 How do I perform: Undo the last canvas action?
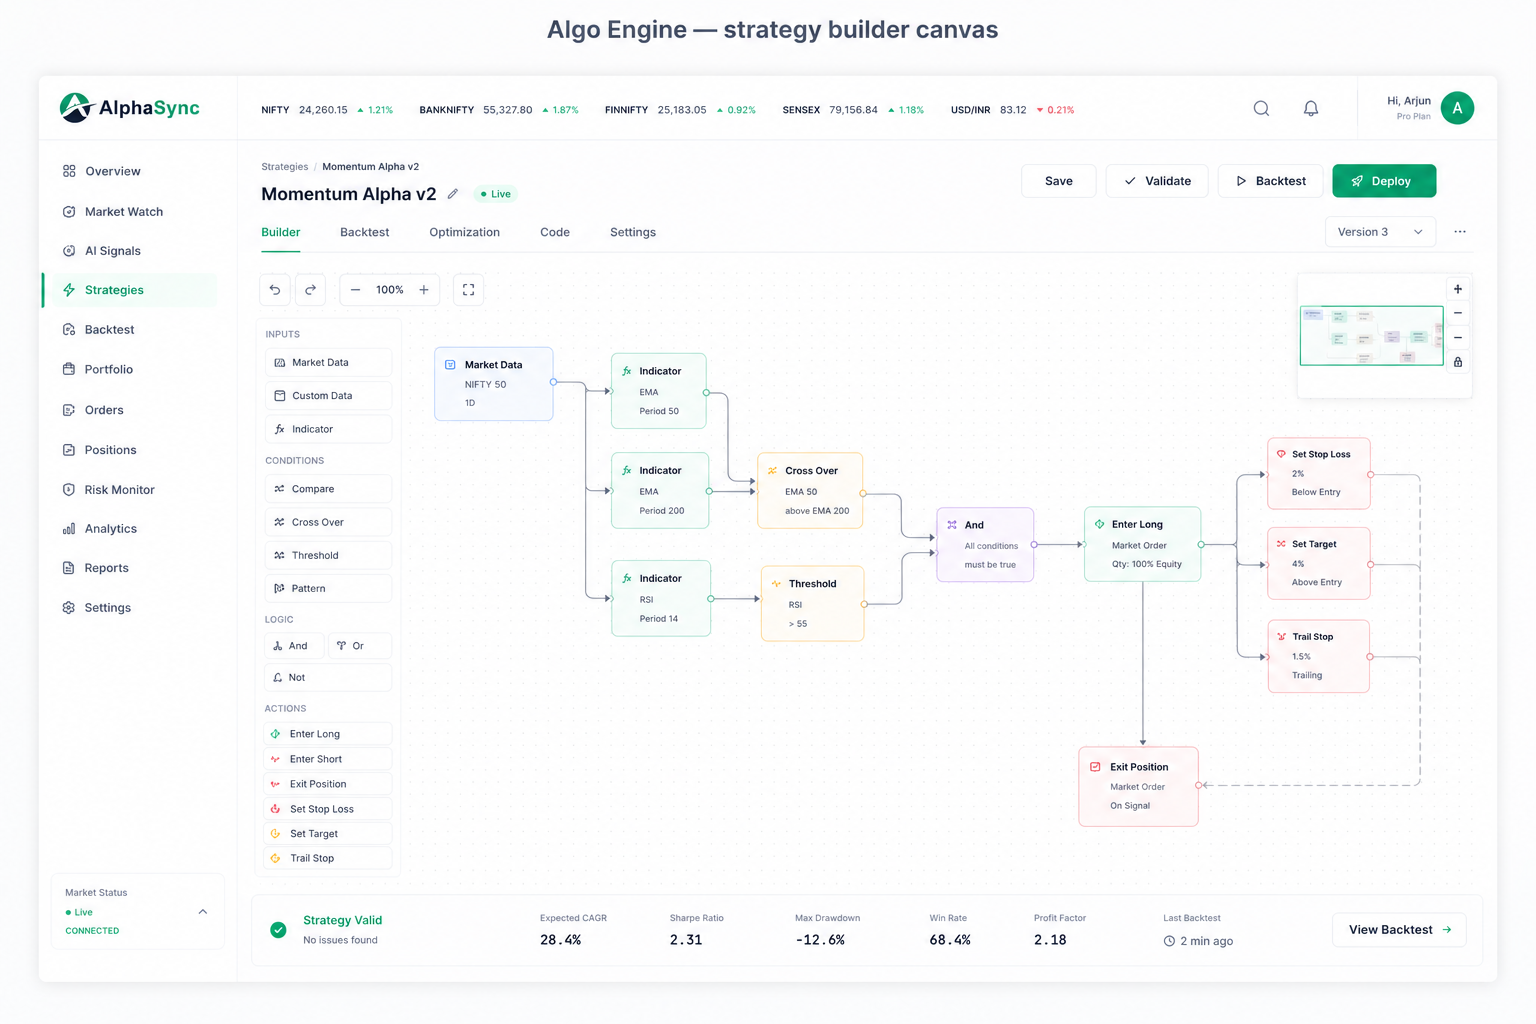tap(275, 290)
